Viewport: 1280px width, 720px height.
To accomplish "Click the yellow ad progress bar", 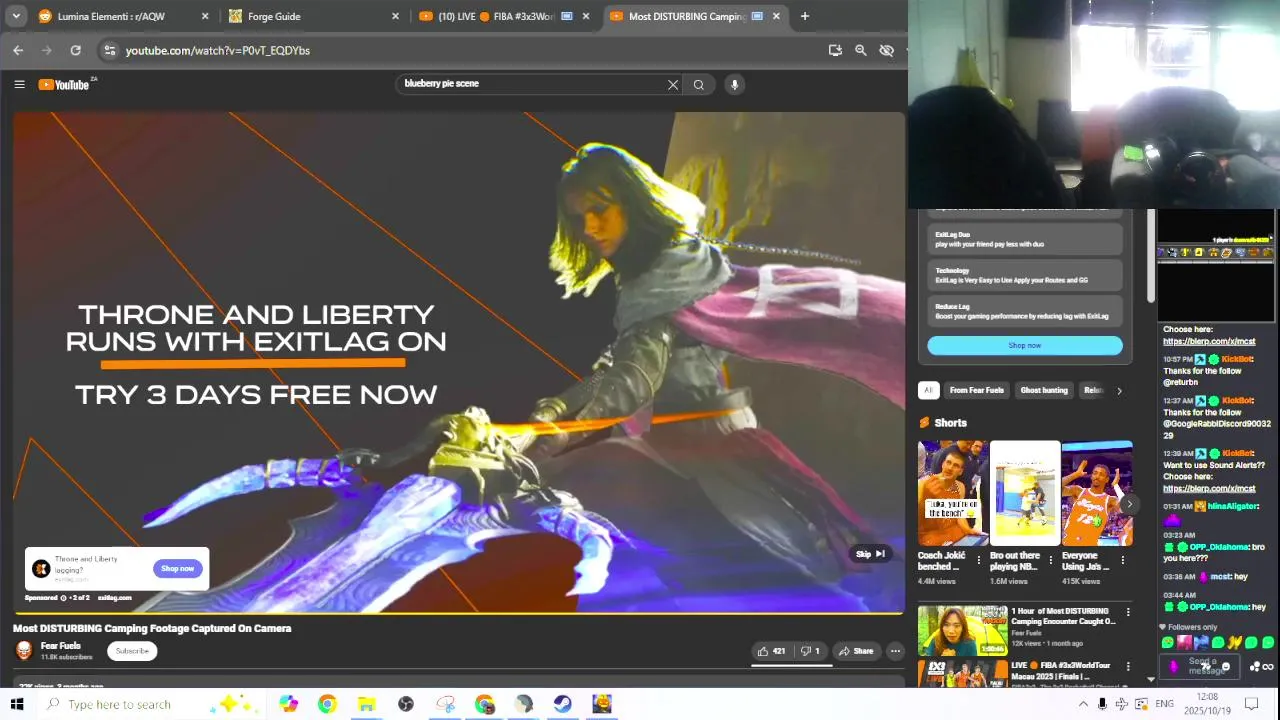I will [460, 612].
